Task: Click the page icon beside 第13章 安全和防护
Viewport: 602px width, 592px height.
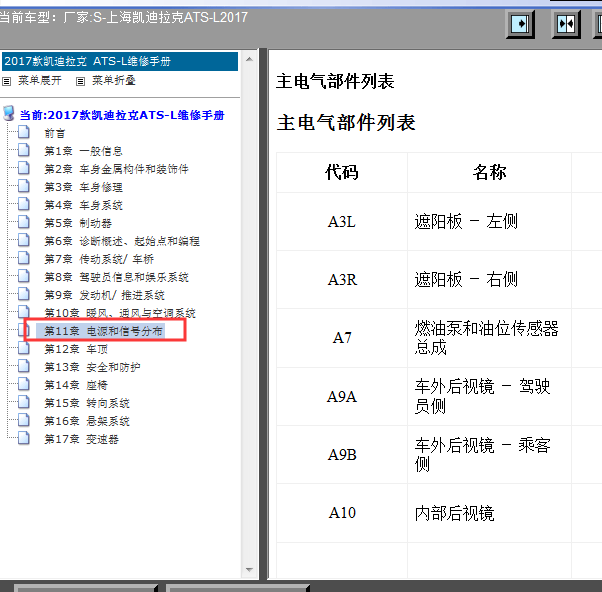Action: click(24, 366)
